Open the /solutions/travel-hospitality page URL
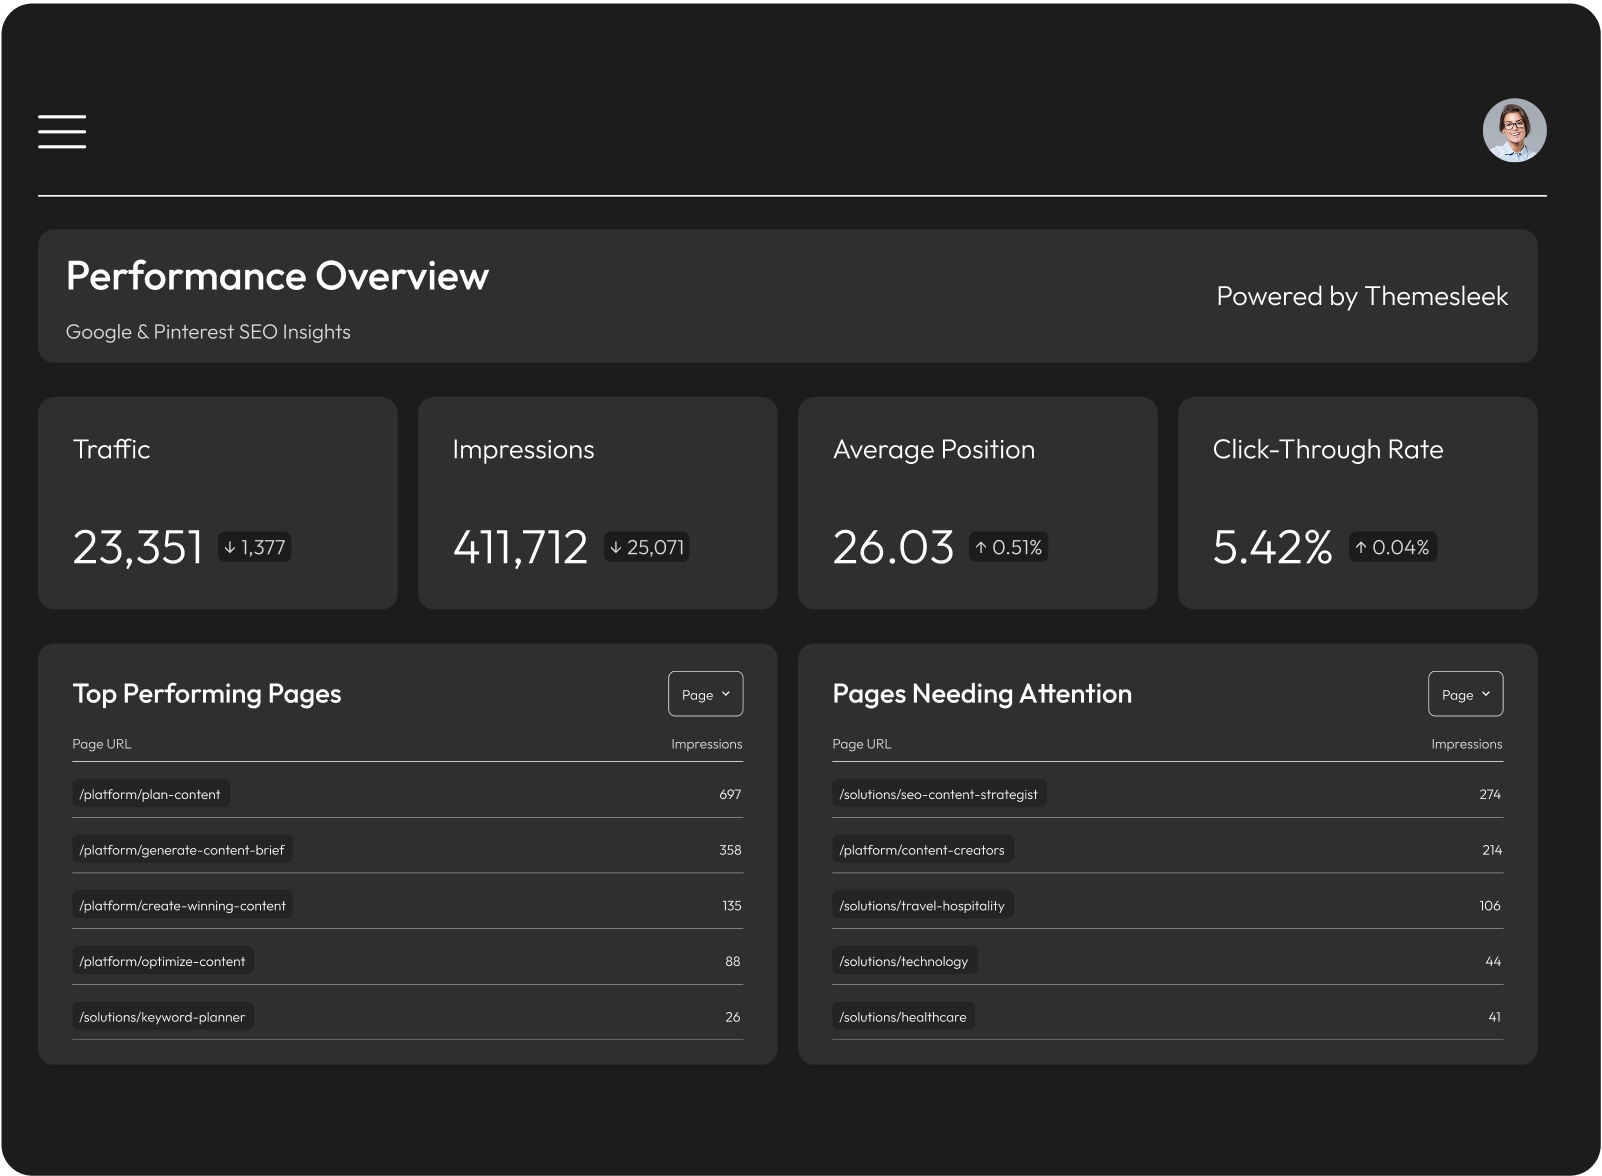This screenshot has height=1176, width=1602. pos(922,906)
